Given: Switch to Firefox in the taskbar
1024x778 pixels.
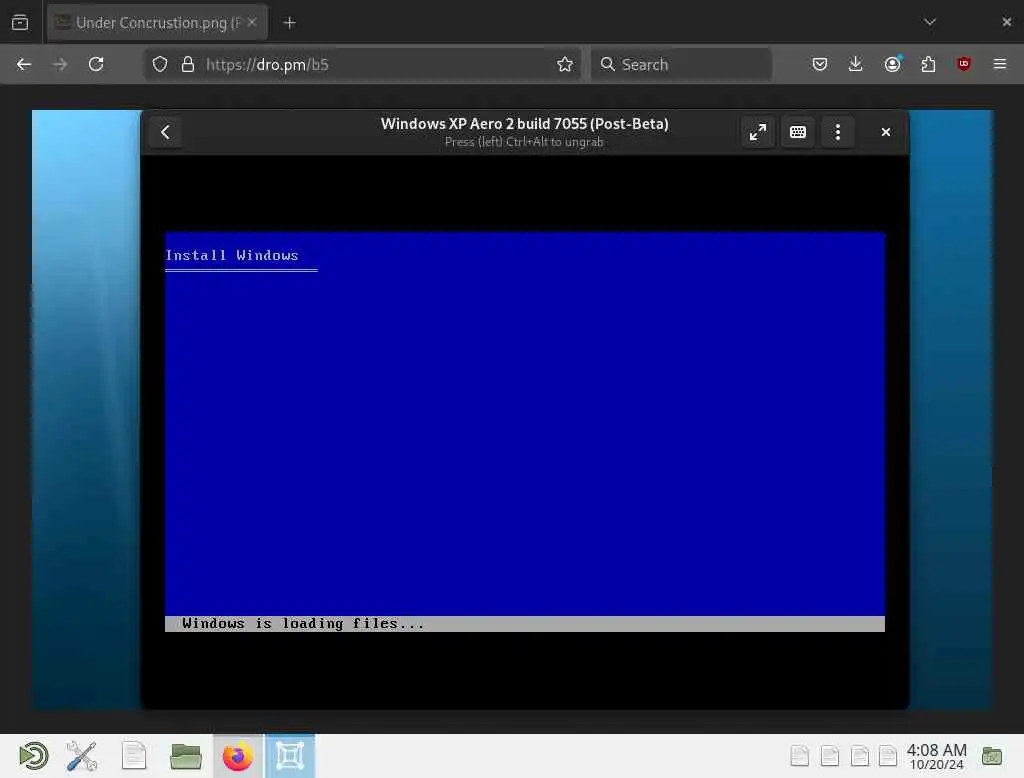Looking at the screenshot, I should tap(238, 756).
